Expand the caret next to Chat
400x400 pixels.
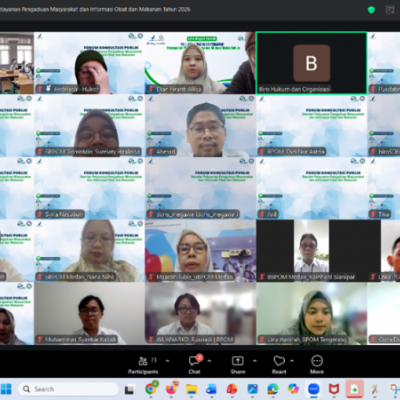click(x=209, y=361)
